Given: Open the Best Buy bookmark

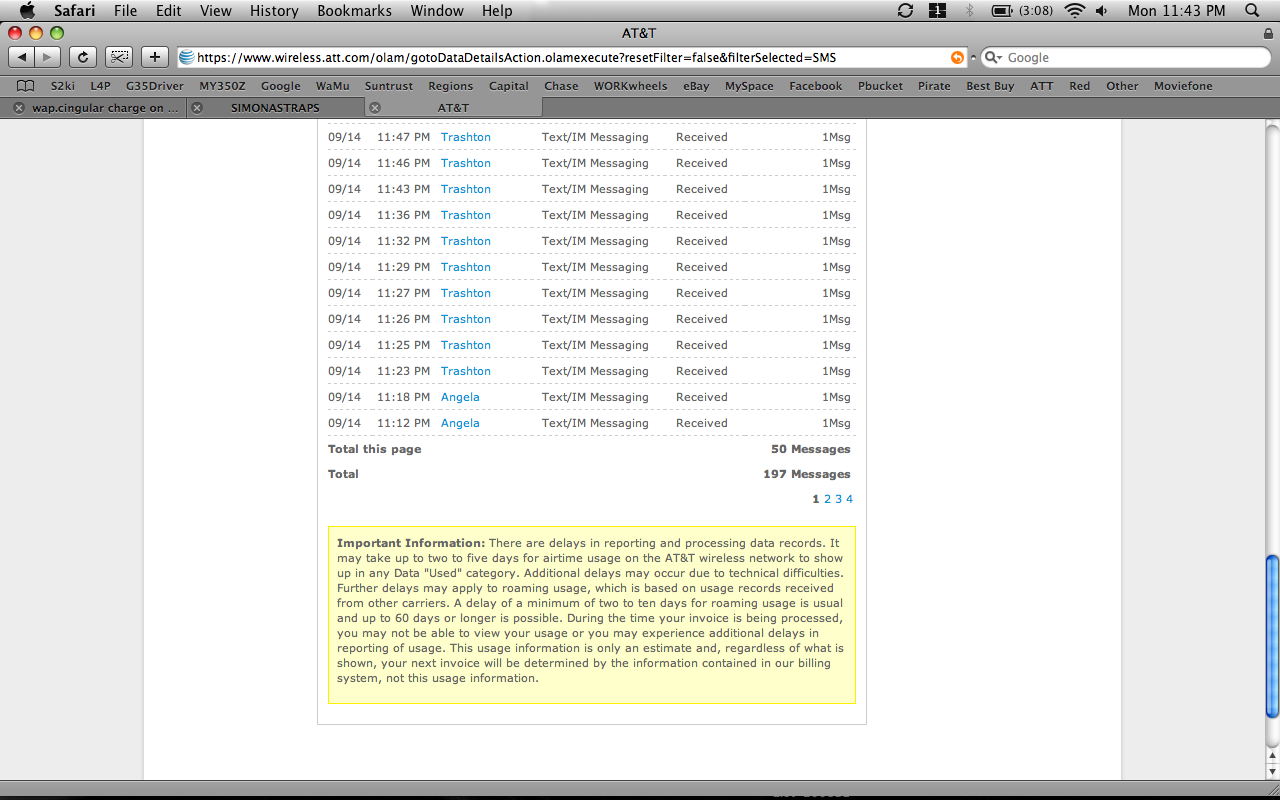Looking at the screenshot, I should coord(990,86).
